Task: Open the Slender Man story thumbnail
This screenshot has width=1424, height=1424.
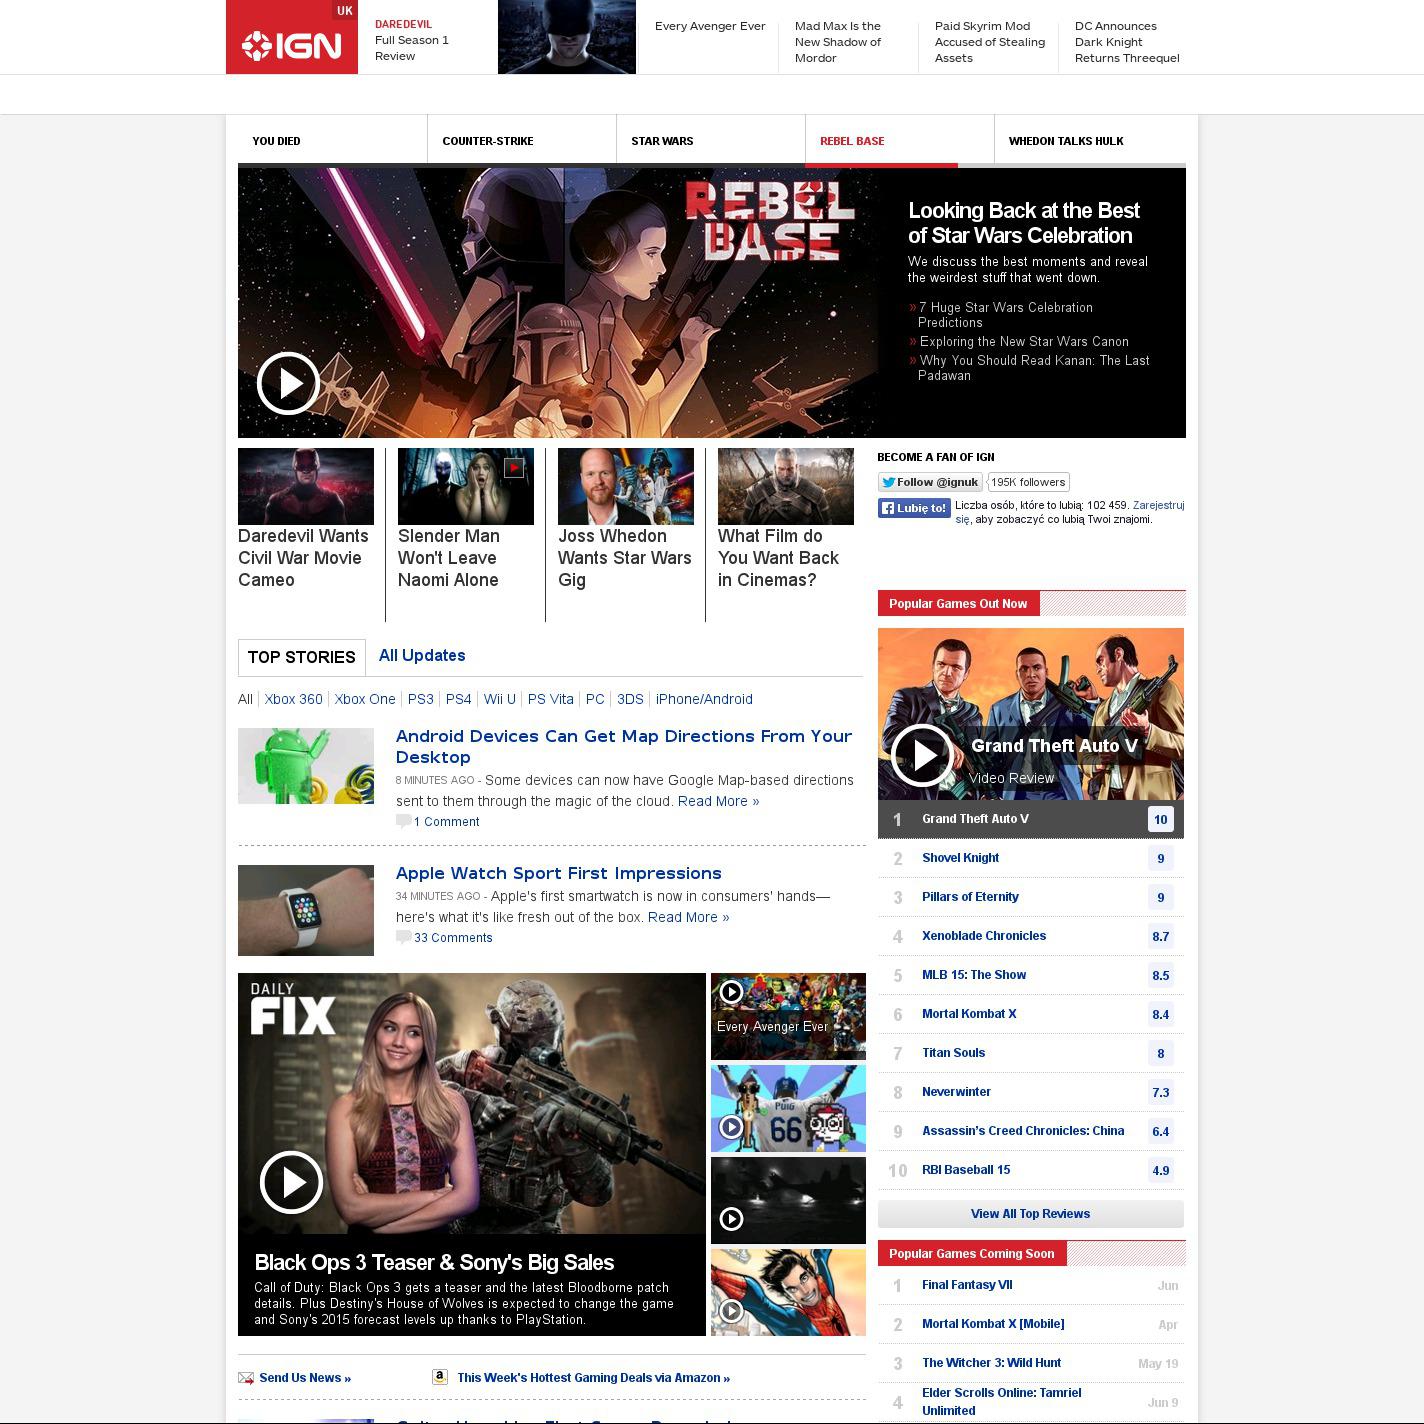Action: click(466, 486)
